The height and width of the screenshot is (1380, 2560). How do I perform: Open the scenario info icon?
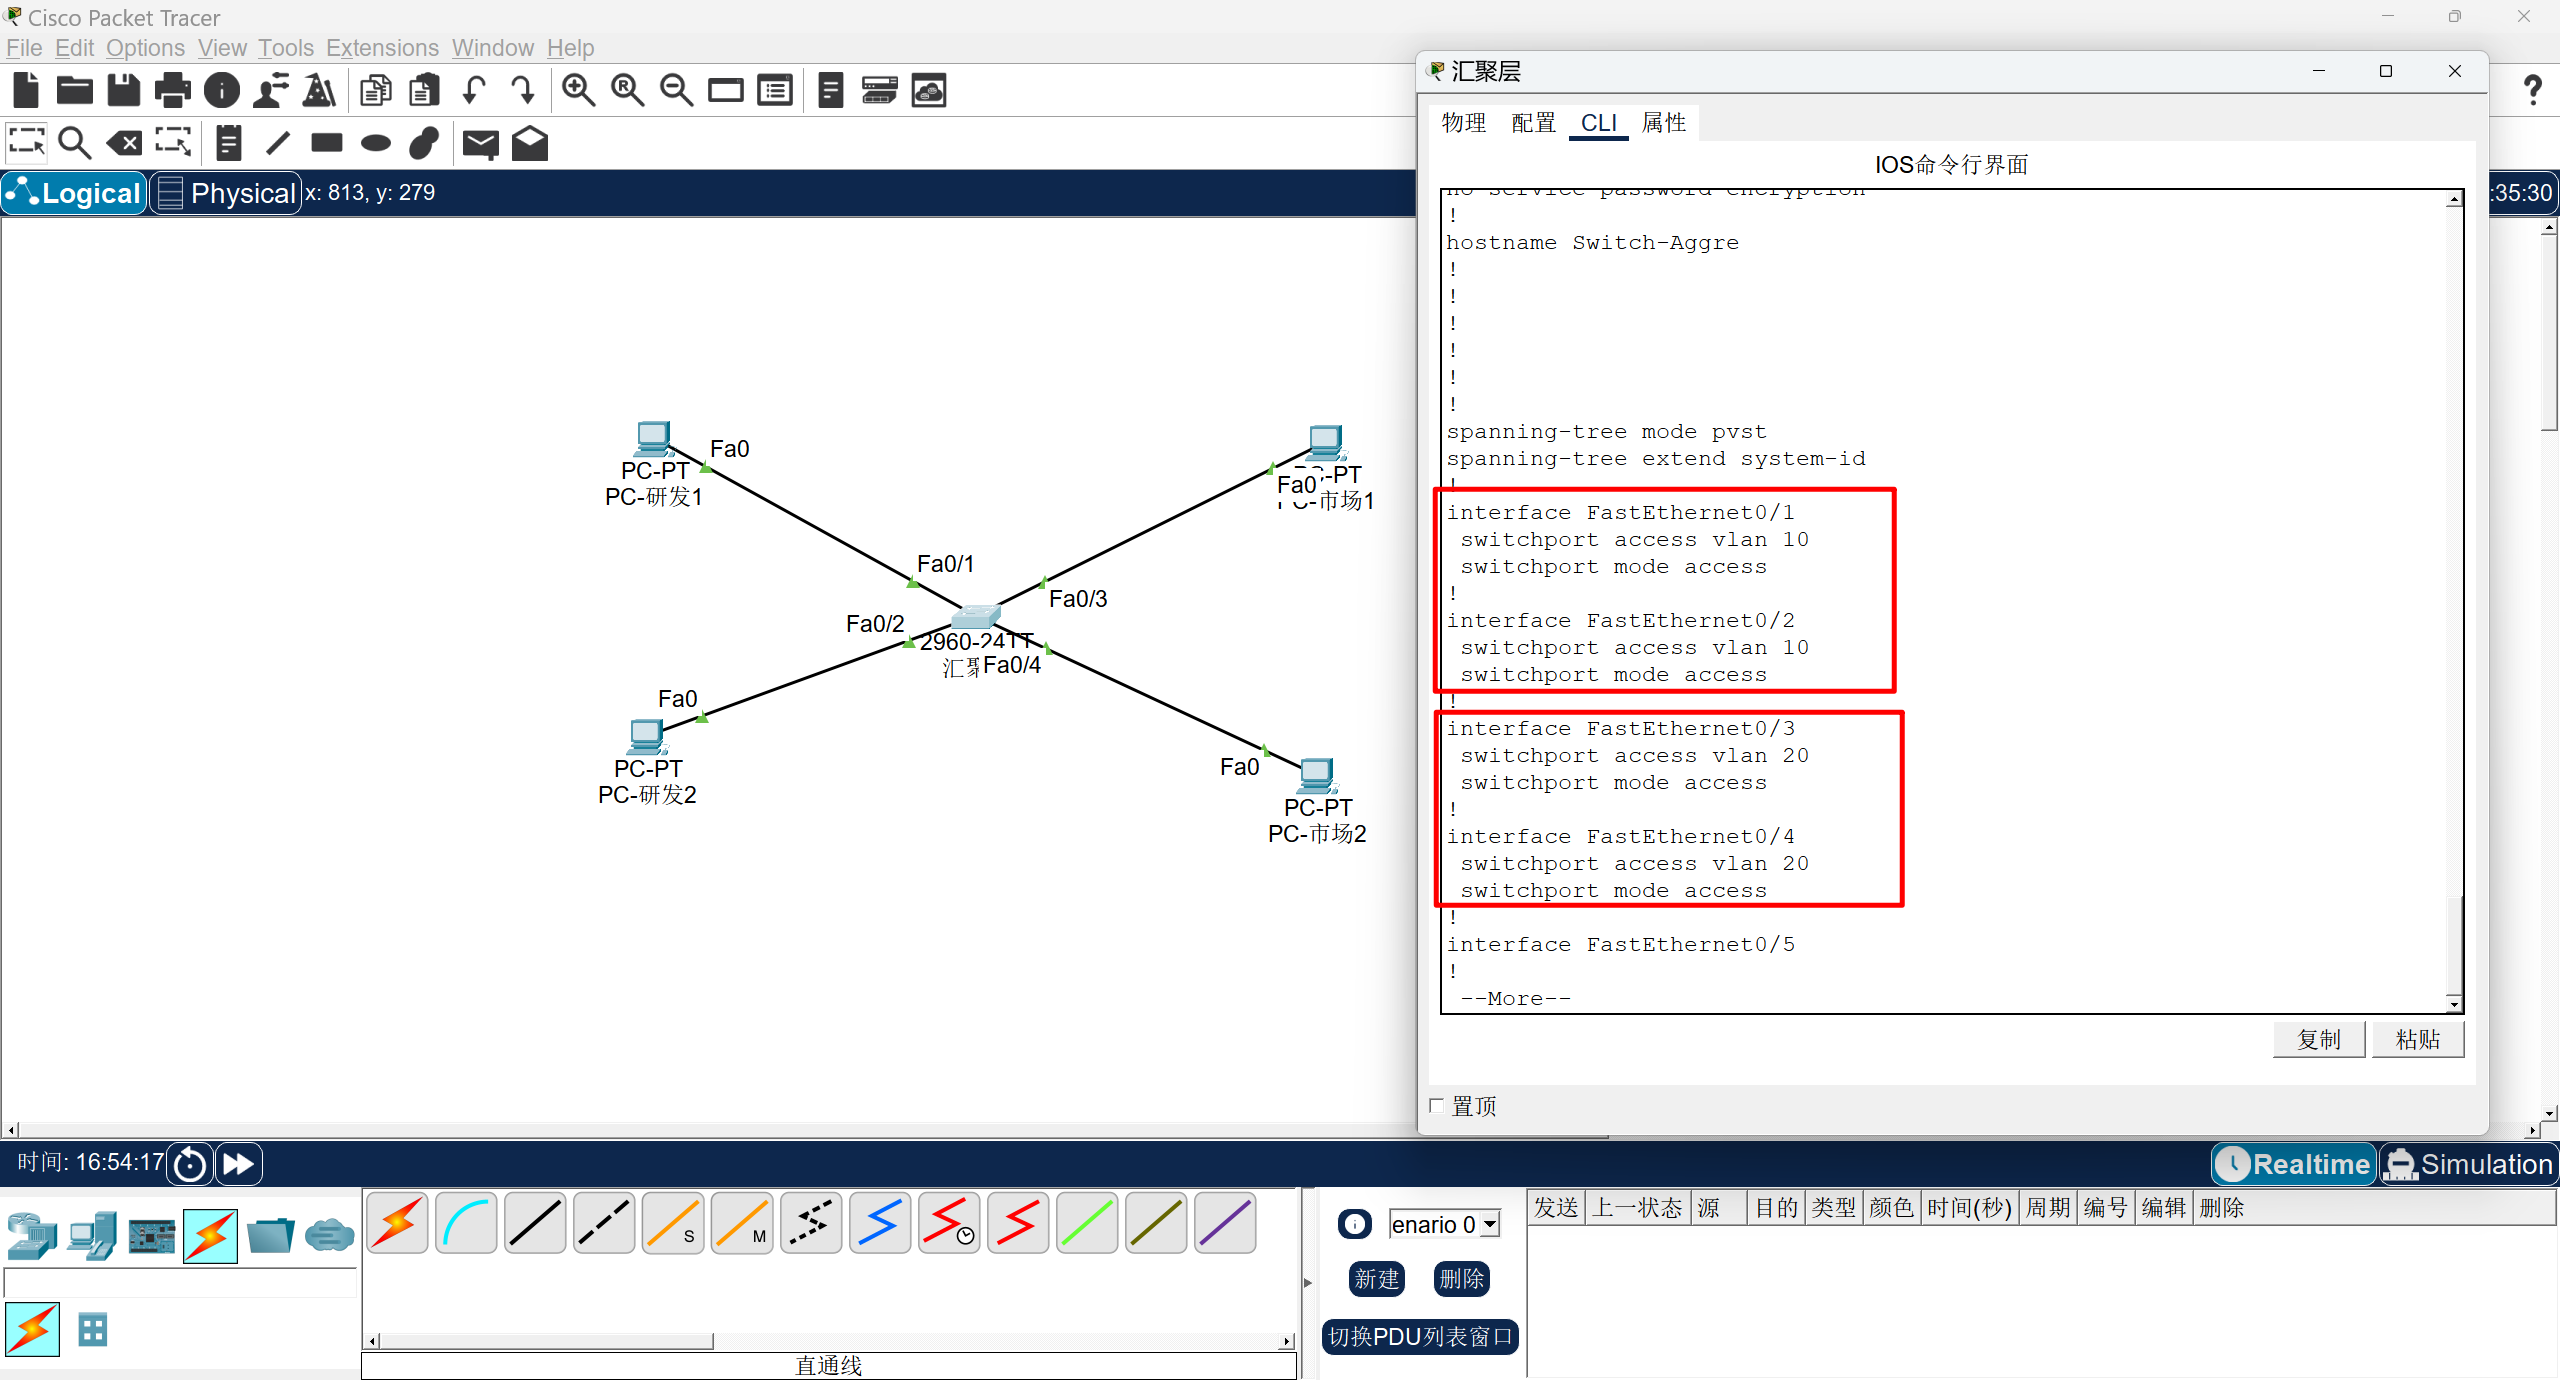point(1355,1224)
